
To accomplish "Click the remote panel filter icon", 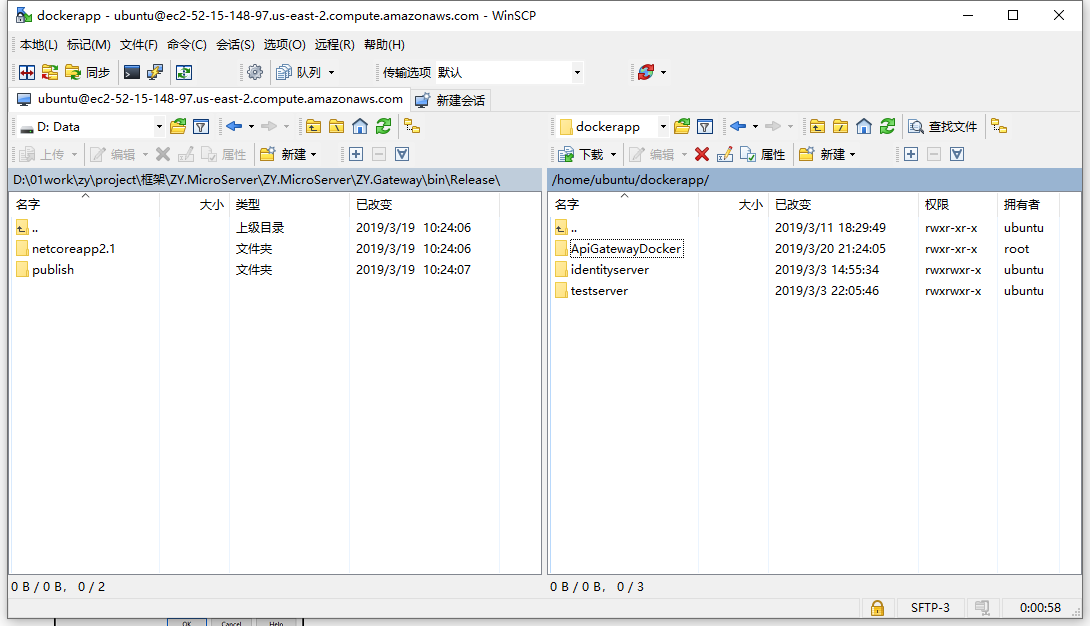I will pyautogui.click(x=705, y=126).
